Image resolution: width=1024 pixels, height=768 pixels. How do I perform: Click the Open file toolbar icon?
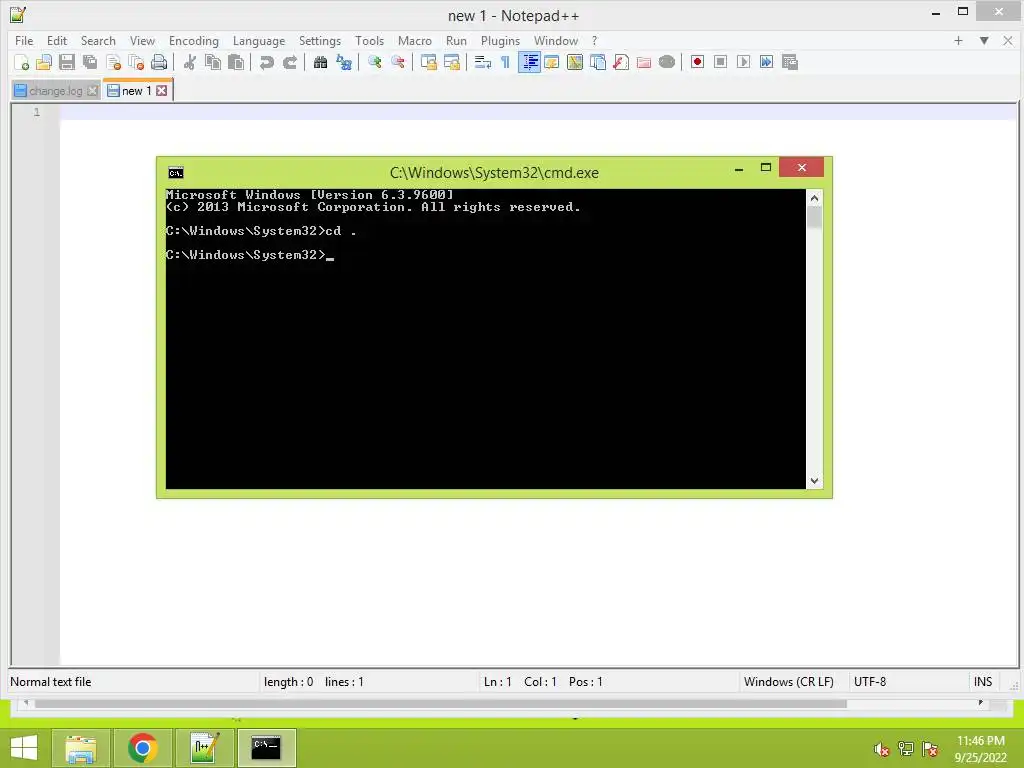pos(44,62)
